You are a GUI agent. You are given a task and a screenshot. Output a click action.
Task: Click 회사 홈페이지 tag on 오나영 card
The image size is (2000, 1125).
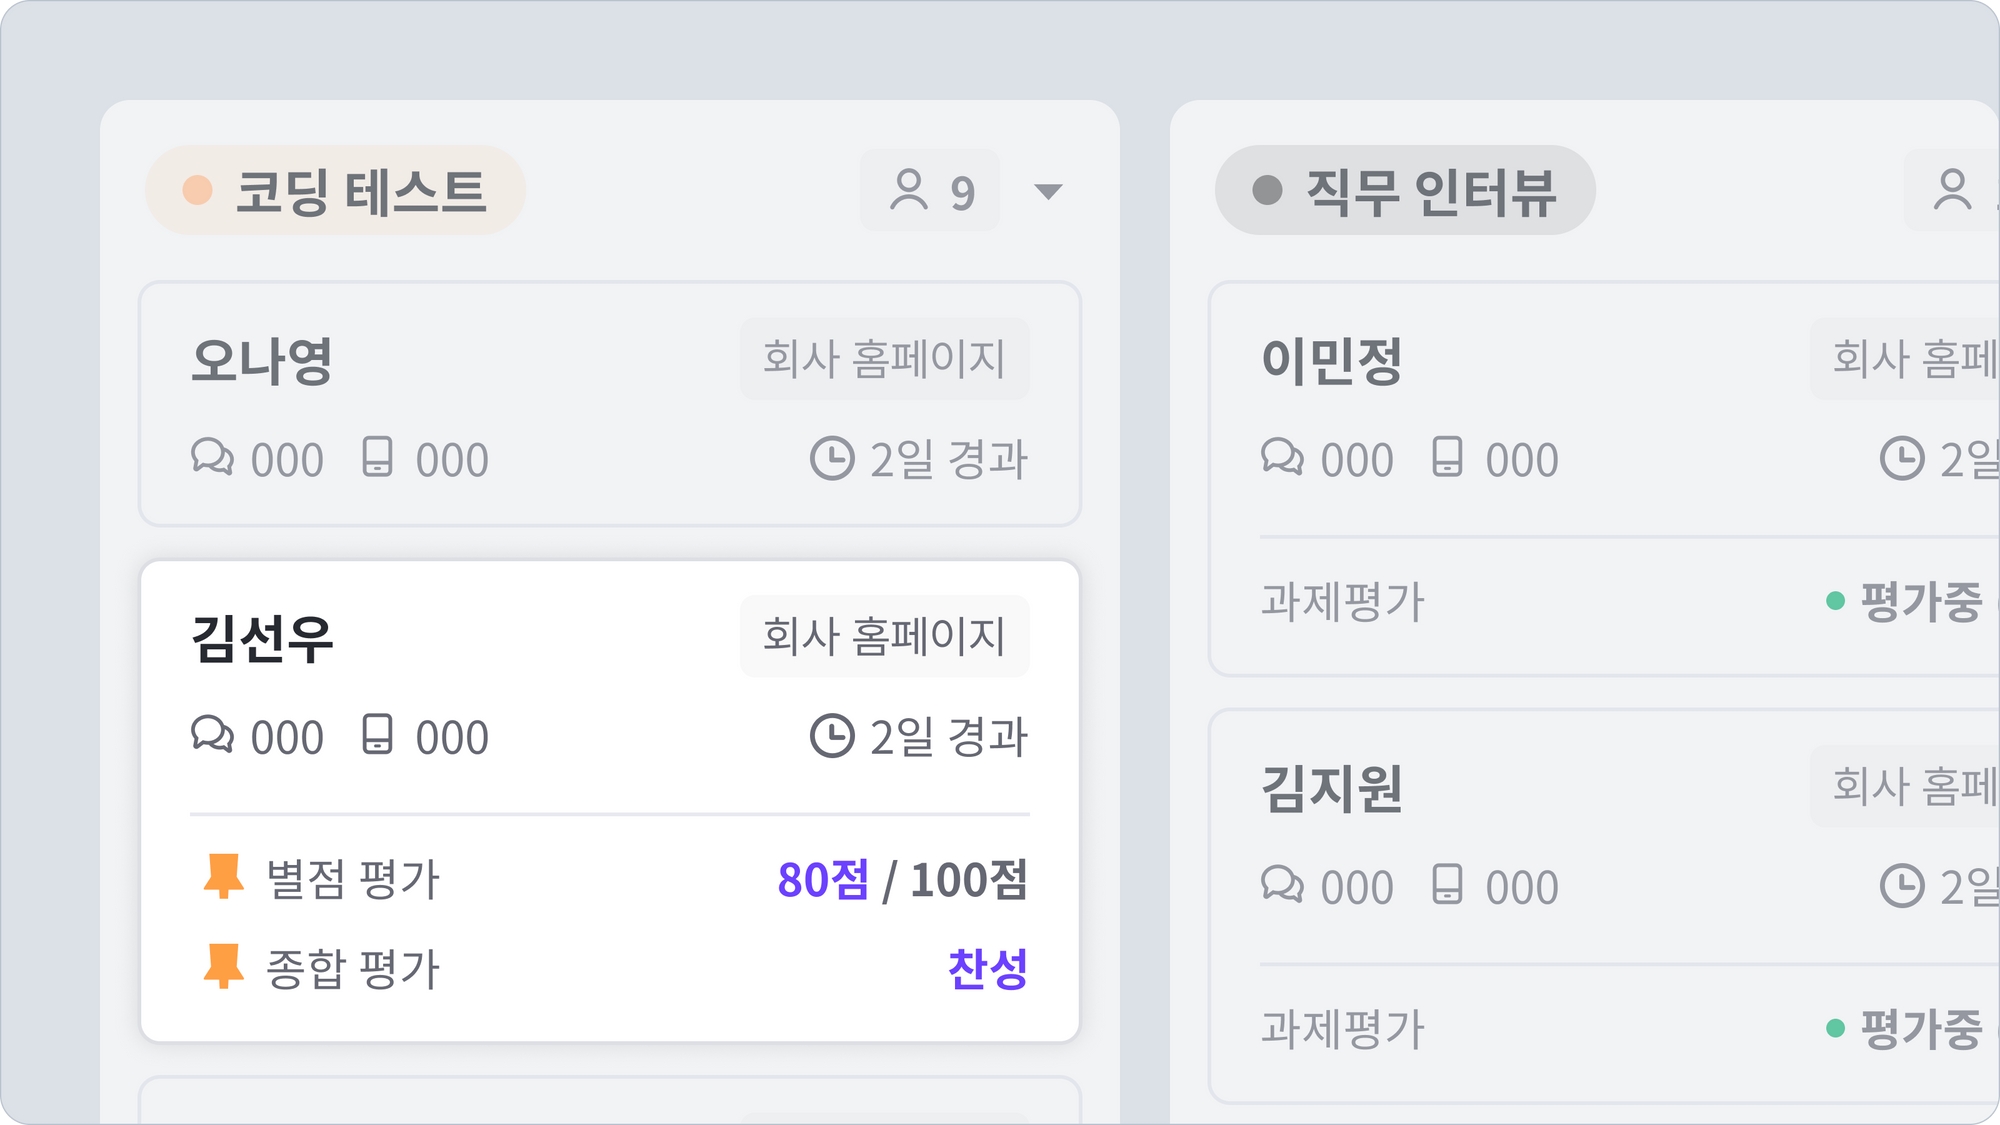click(884, 359)
